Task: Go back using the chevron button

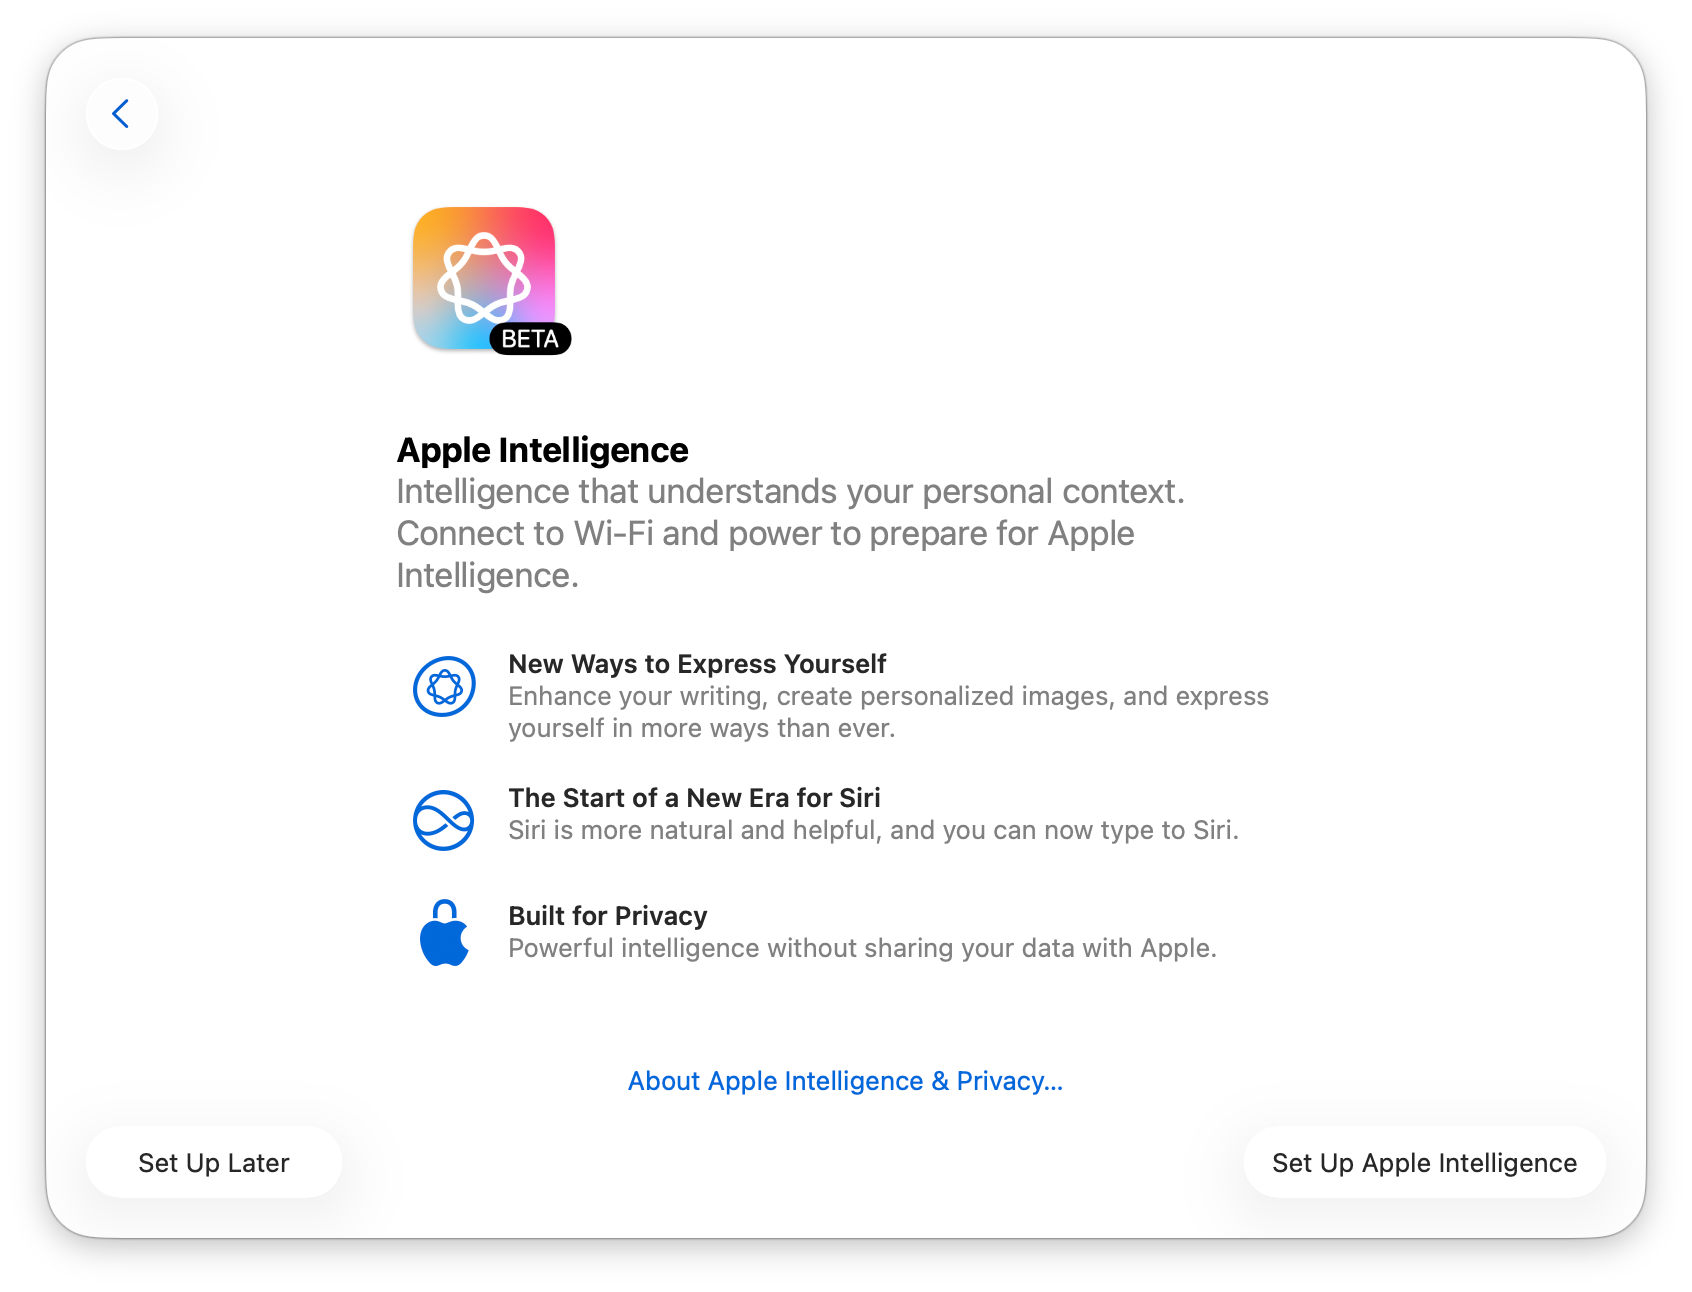Action: (x=121, y=114)
